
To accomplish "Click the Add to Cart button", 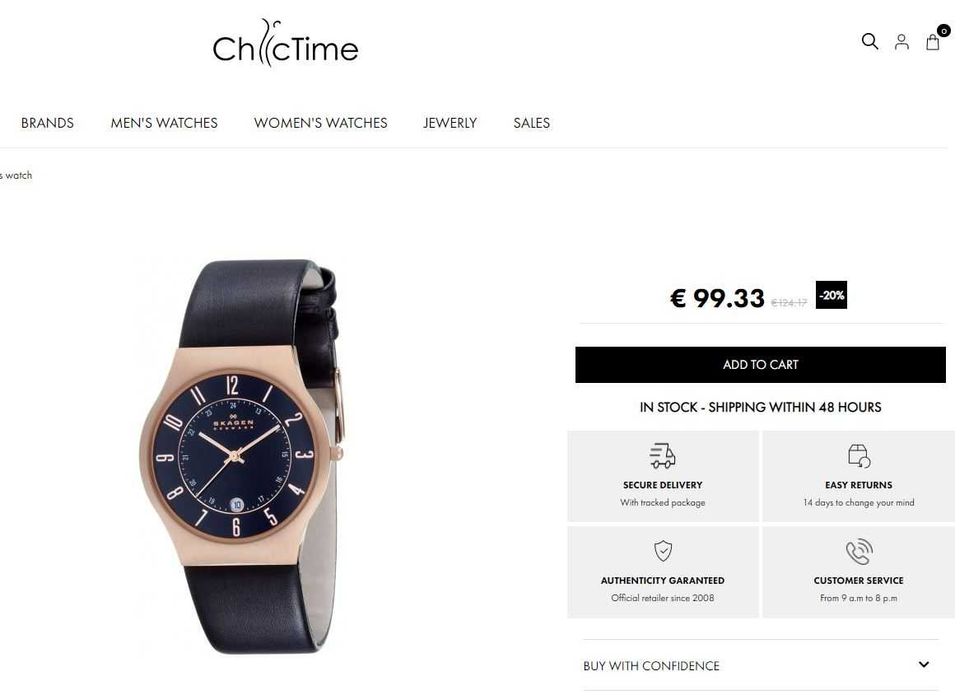I will click(760, 365).
